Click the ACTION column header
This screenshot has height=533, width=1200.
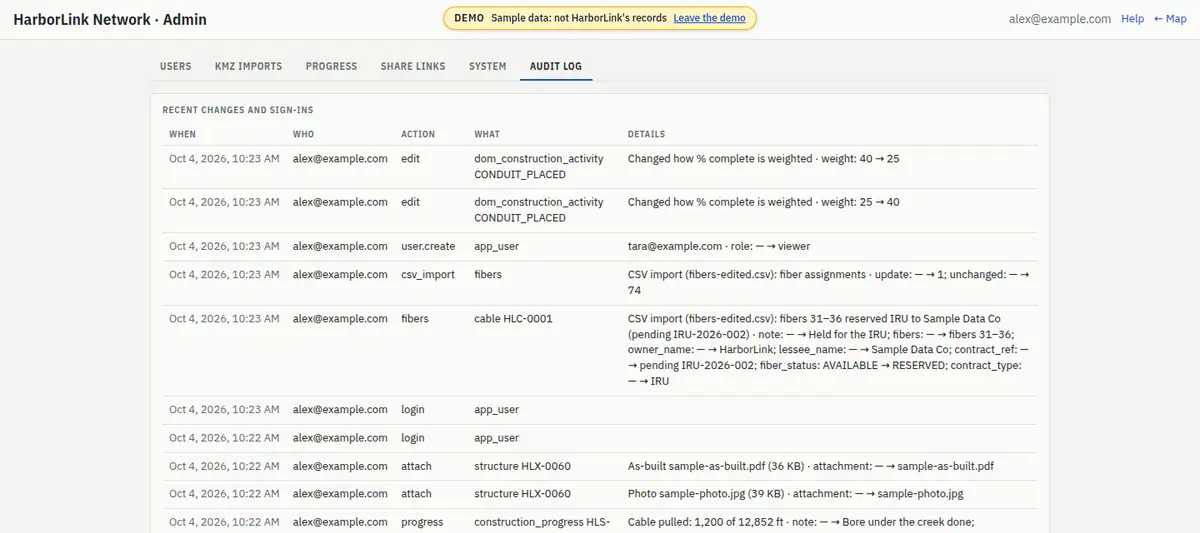click(x=418, y=134)
